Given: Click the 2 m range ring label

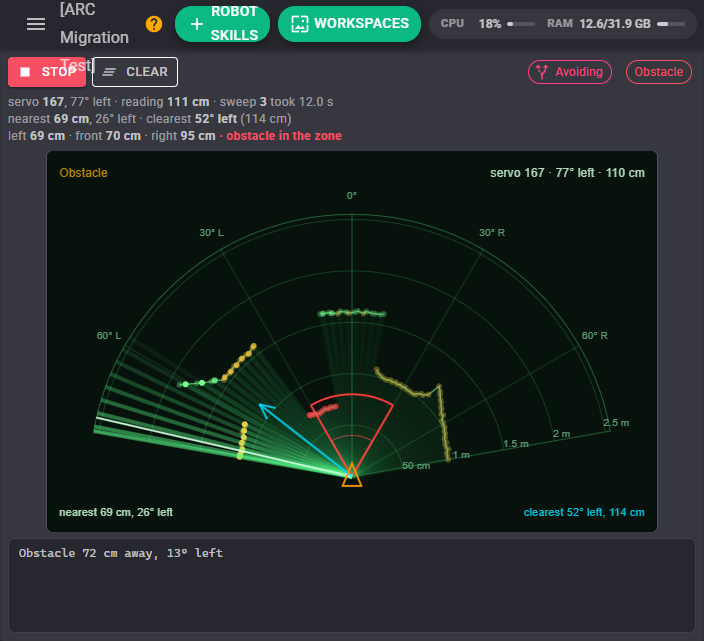Looking at the screenshot, I should pos(561,434).
